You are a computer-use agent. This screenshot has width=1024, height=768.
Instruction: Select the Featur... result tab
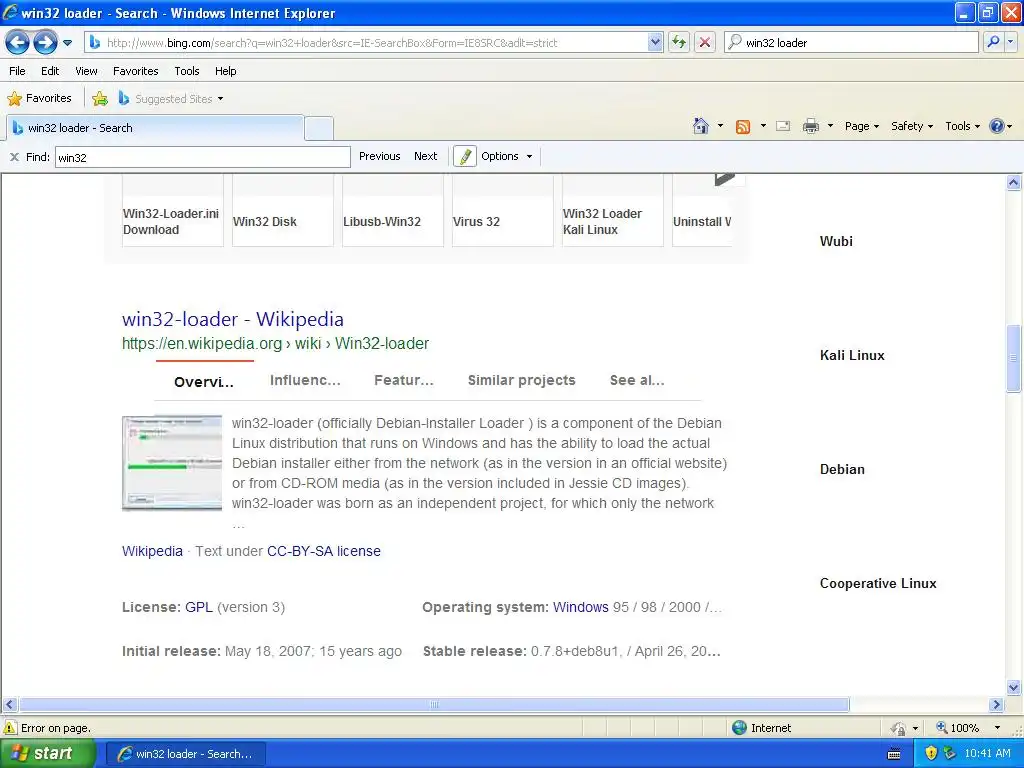404,380
